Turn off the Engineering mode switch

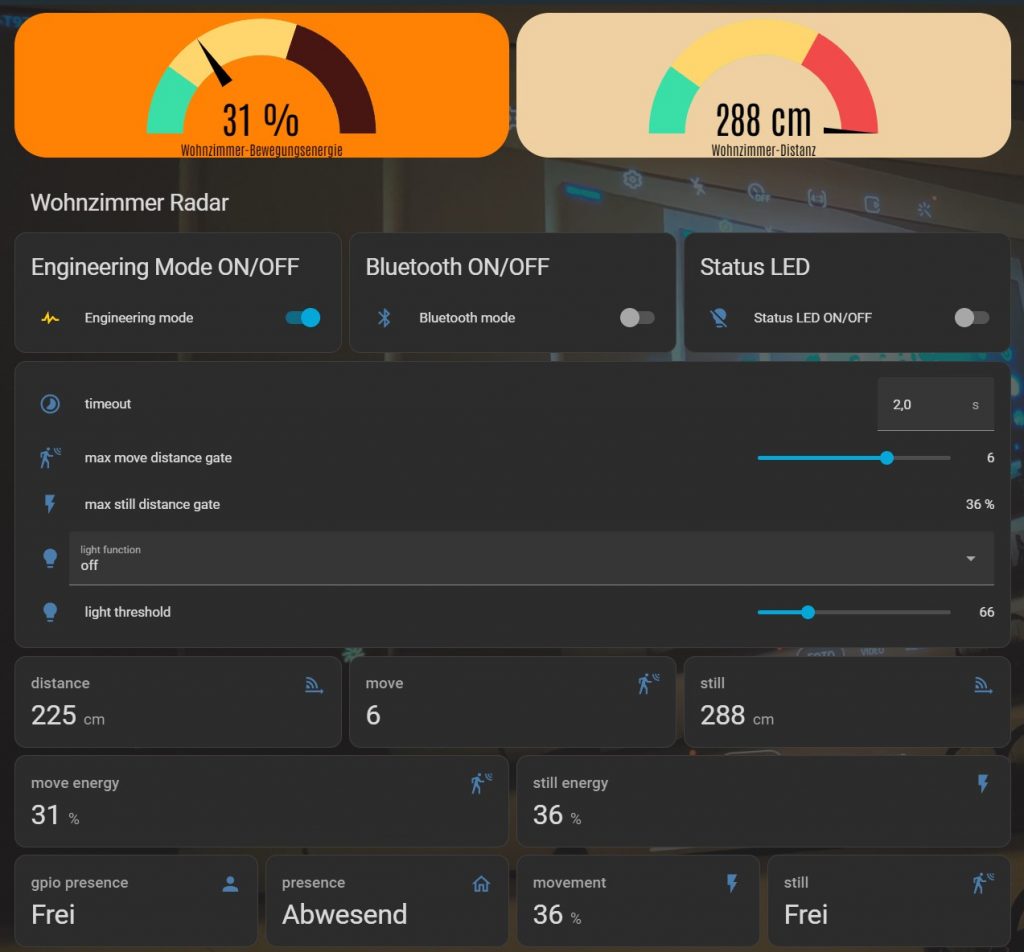[303, 318]
